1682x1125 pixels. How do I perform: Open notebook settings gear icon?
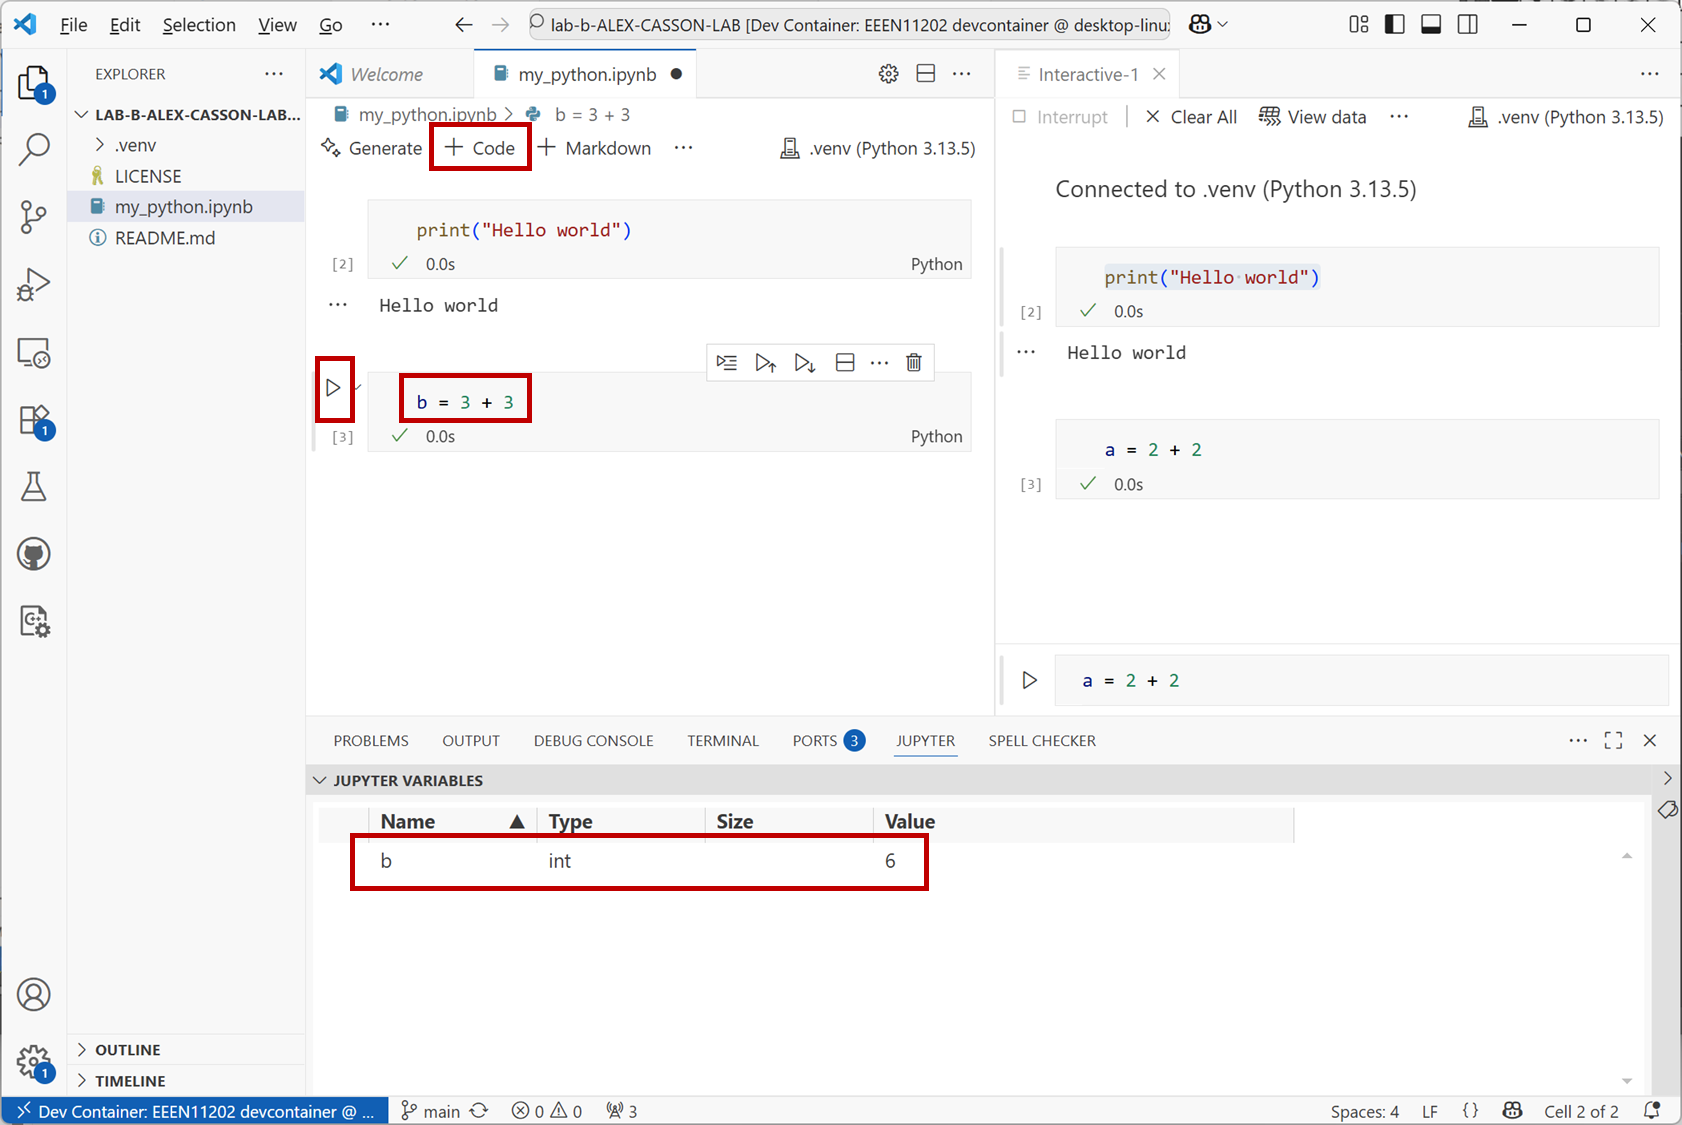888,74
